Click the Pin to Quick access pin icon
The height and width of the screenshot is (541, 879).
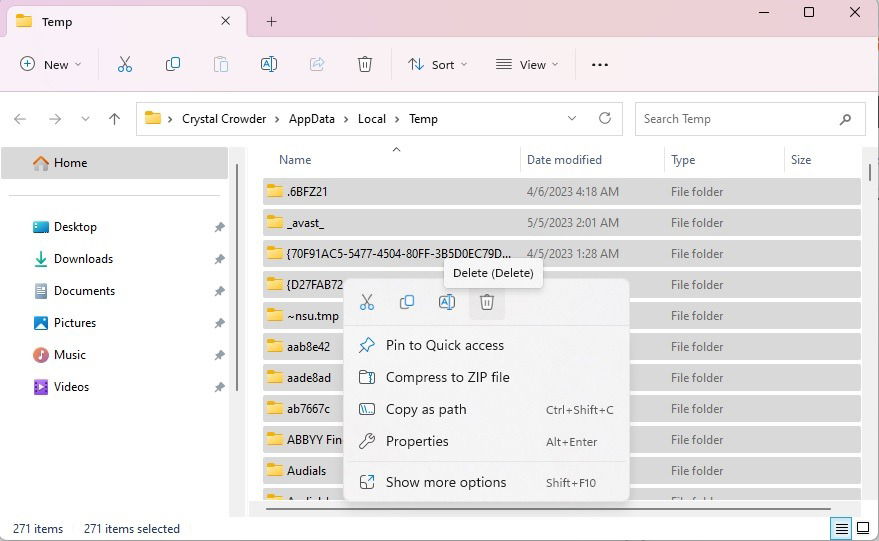367,345
